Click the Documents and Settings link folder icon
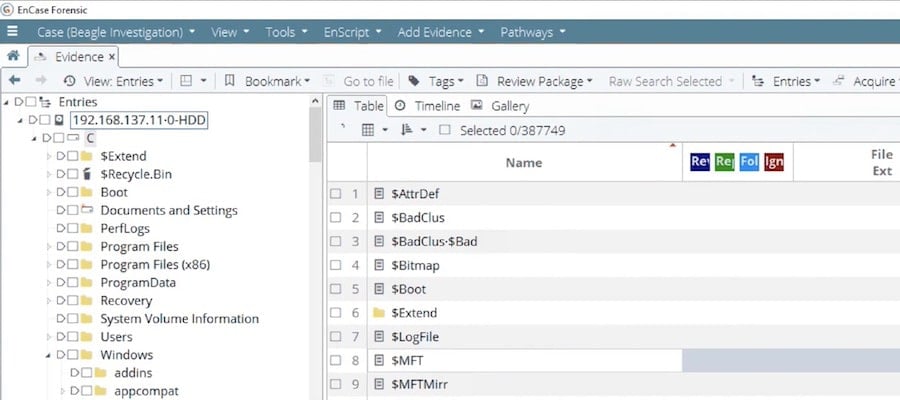The image size is (900, 400). (87, 210)
